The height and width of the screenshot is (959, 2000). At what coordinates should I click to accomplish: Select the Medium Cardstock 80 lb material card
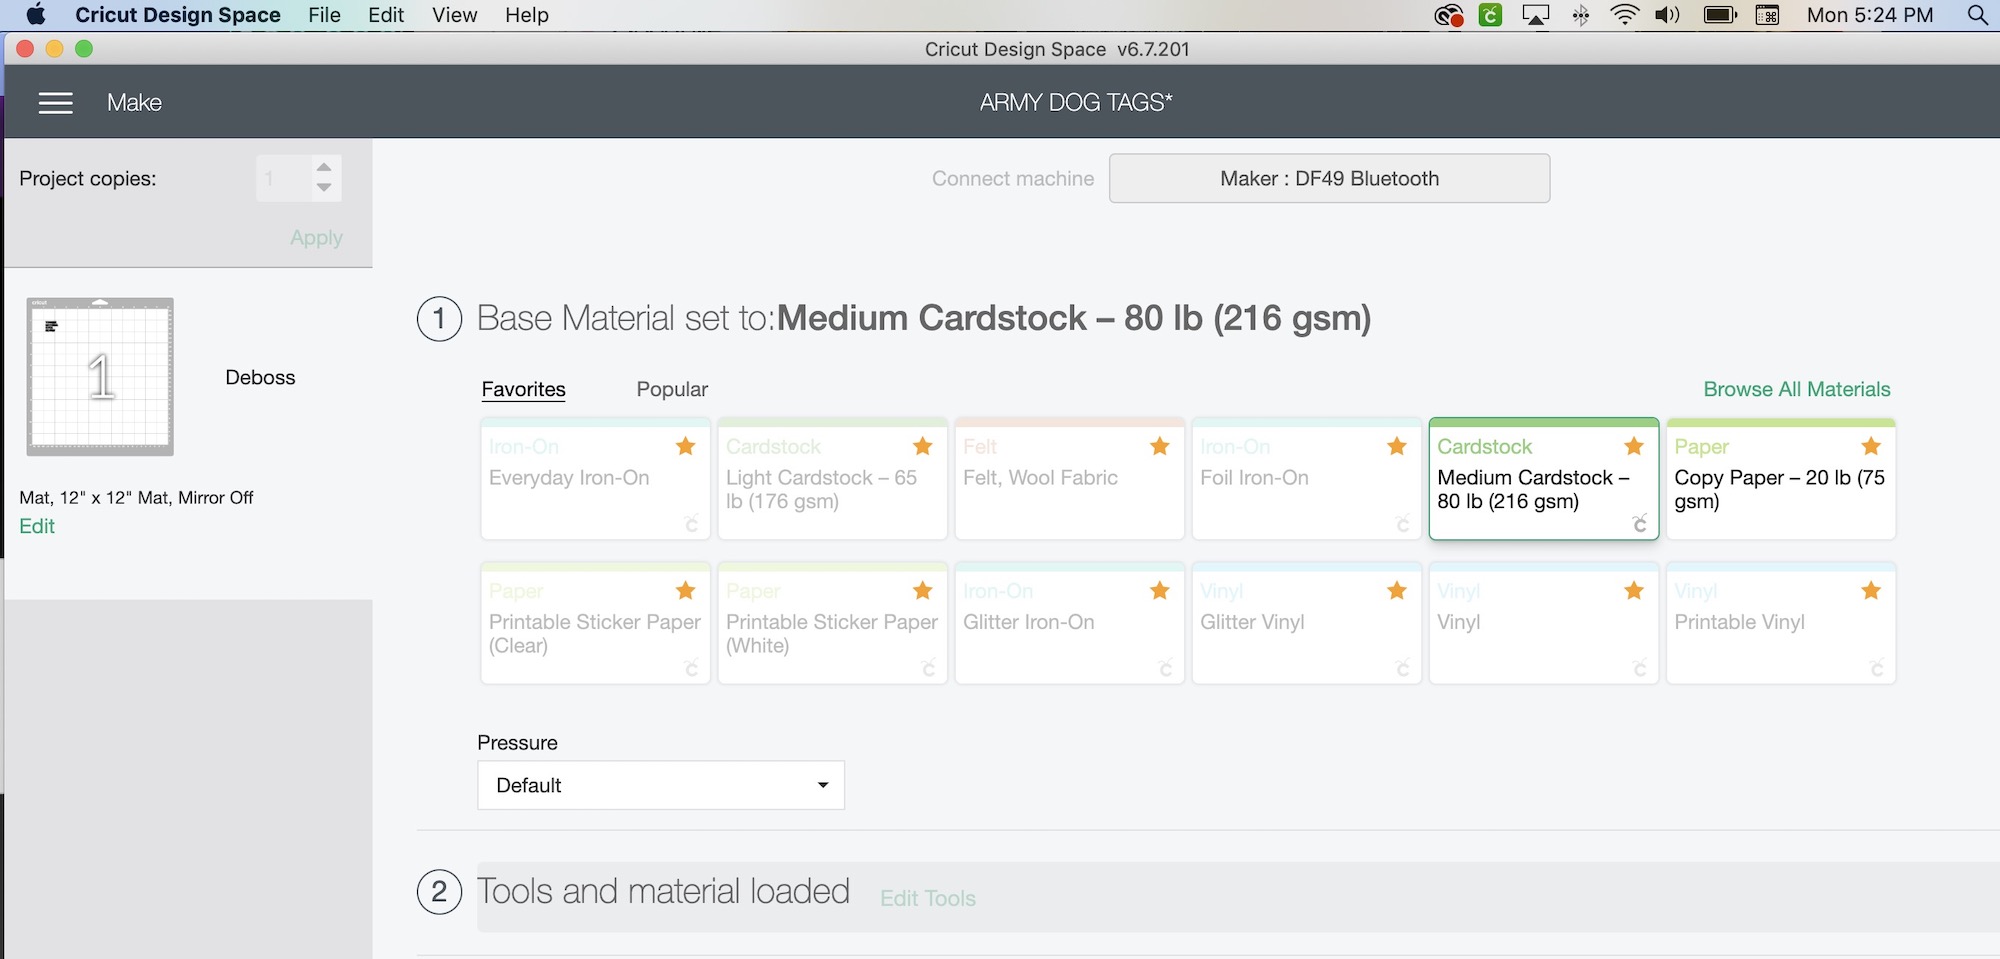[1543, 479]
